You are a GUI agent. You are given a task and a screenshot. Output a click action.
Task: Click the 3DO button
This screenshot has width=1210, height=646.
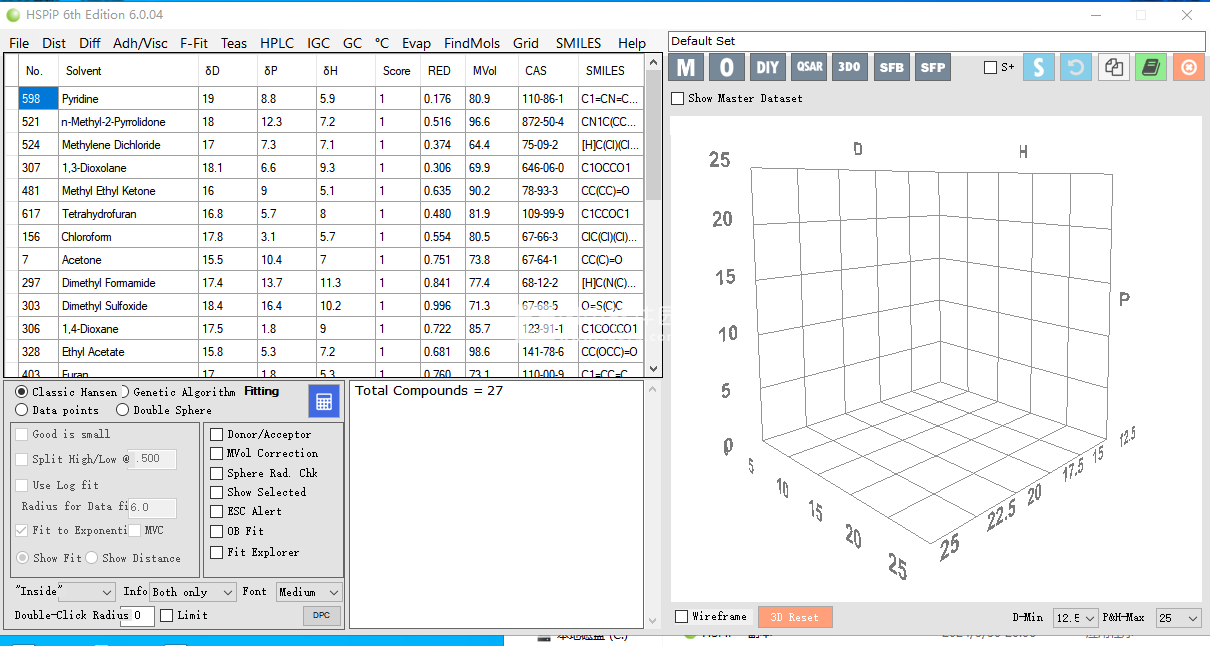tap(849, 67)
